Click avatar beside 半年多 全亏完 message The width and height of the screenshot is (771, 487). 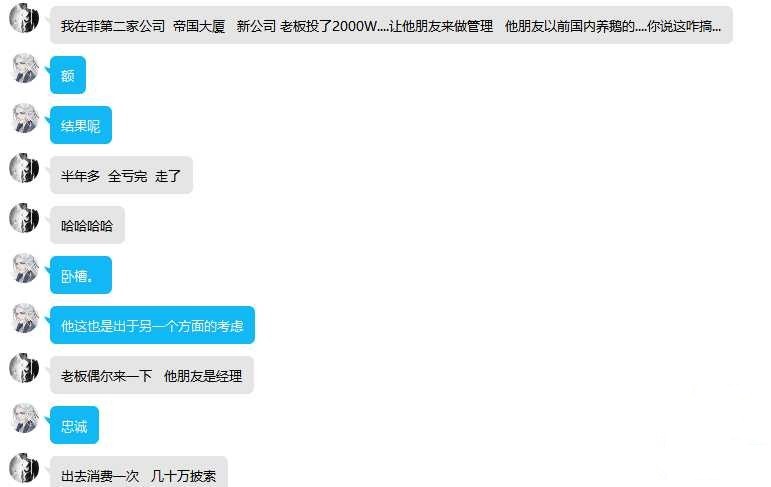(24, 168)
